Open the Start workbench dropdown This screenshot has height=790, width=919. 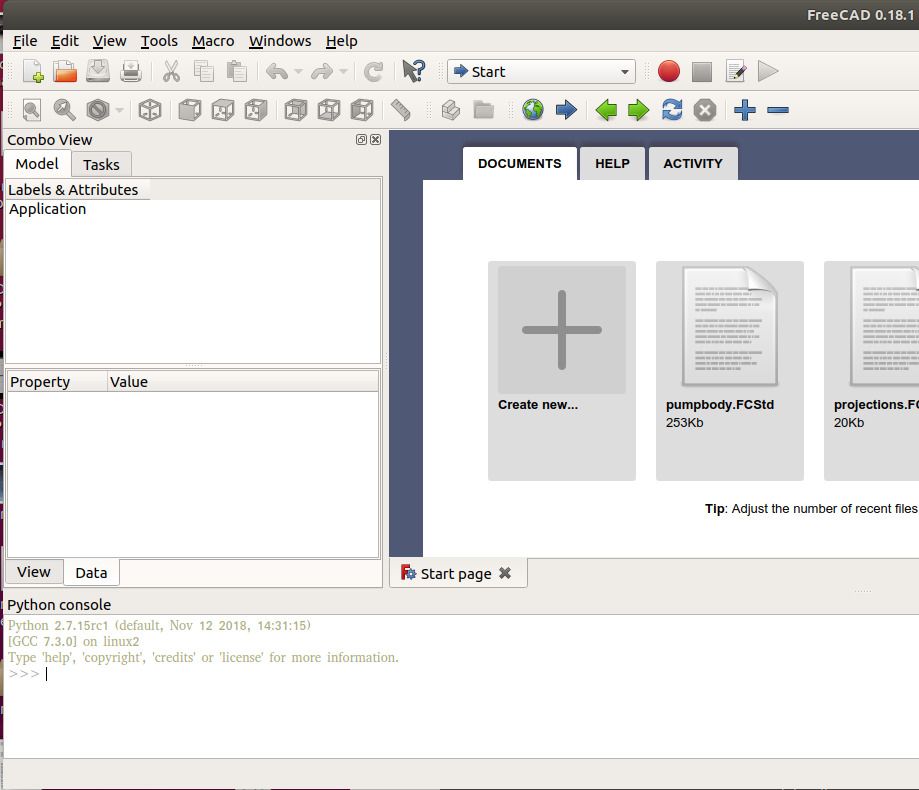click(541, 71)
